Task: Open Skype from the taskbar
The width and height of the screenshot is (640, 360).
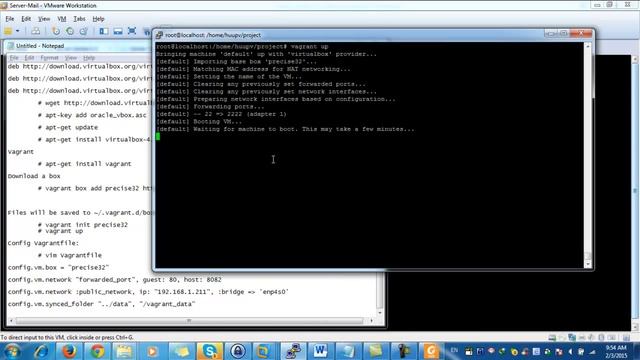Action: 209,351
